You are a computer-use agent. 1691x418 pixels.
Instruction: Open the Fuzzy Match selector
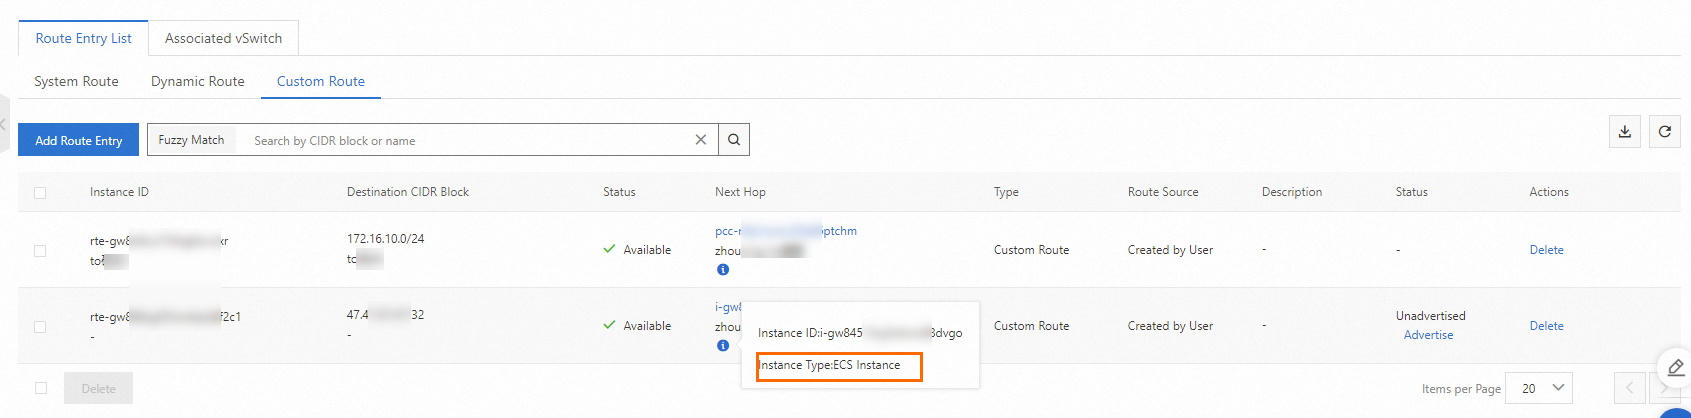(x=192, y=140)
